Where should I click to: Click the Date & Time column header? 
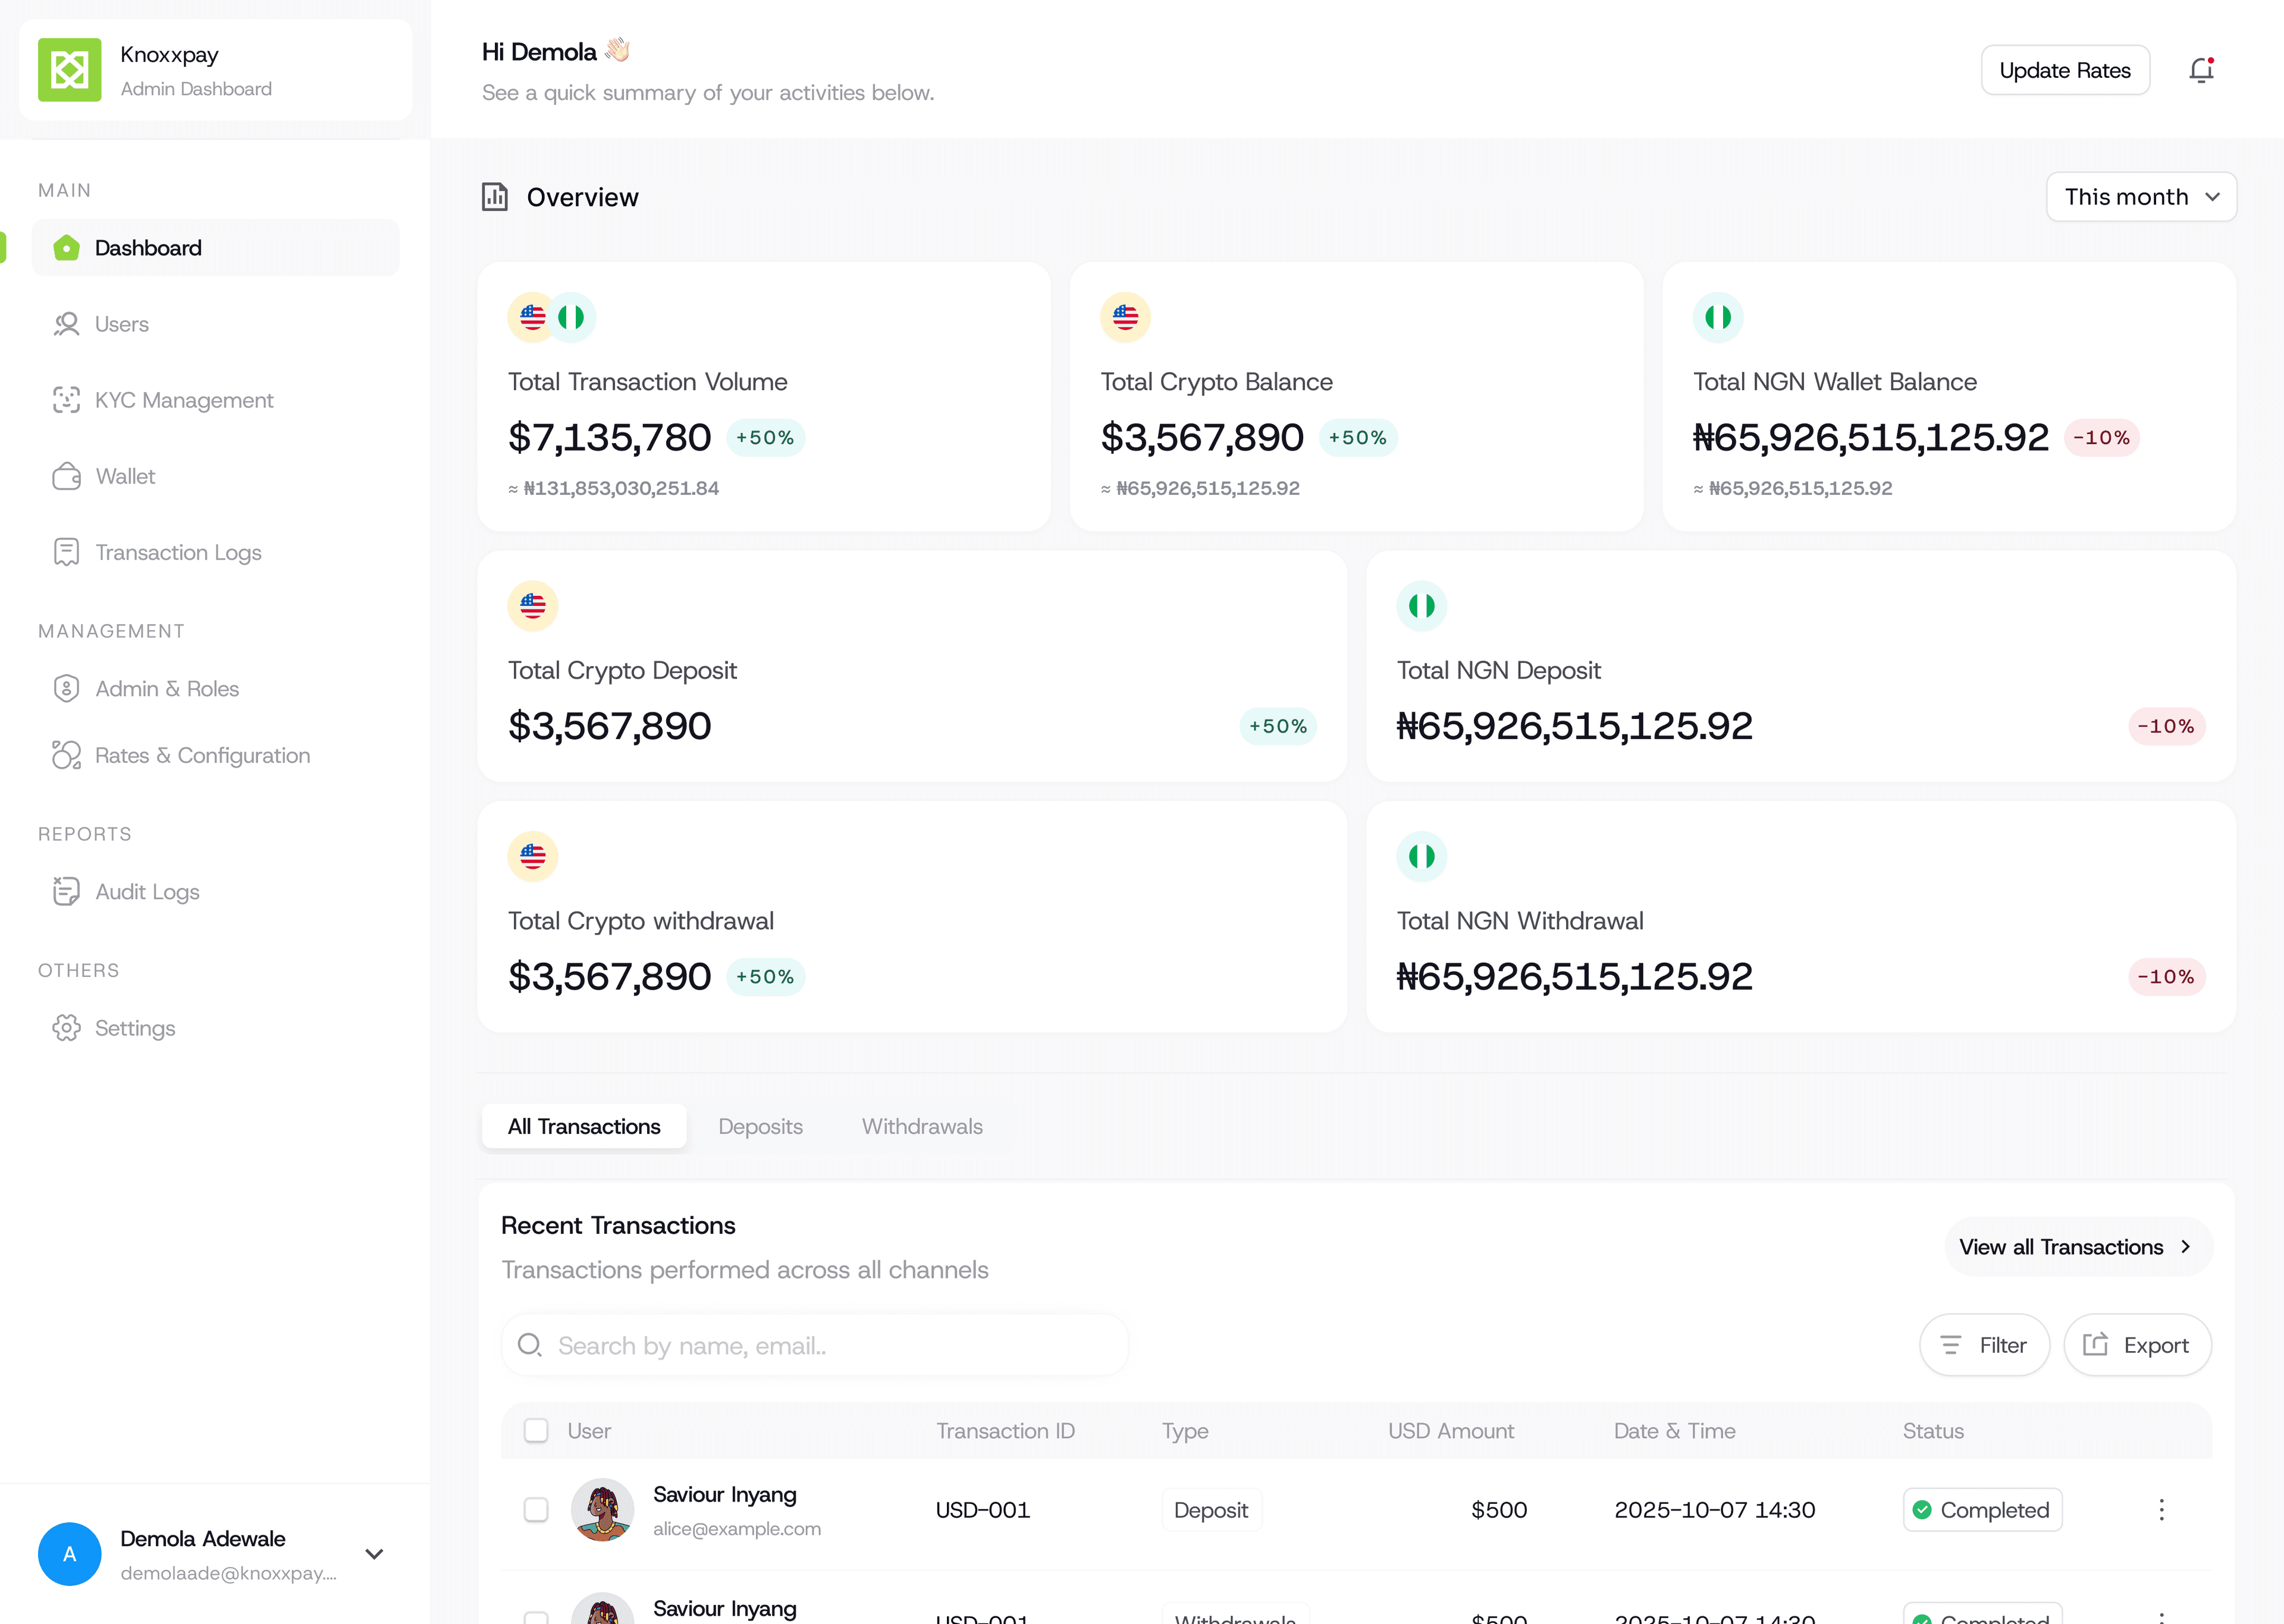pyautogui.click(x=1674, y=1431)
